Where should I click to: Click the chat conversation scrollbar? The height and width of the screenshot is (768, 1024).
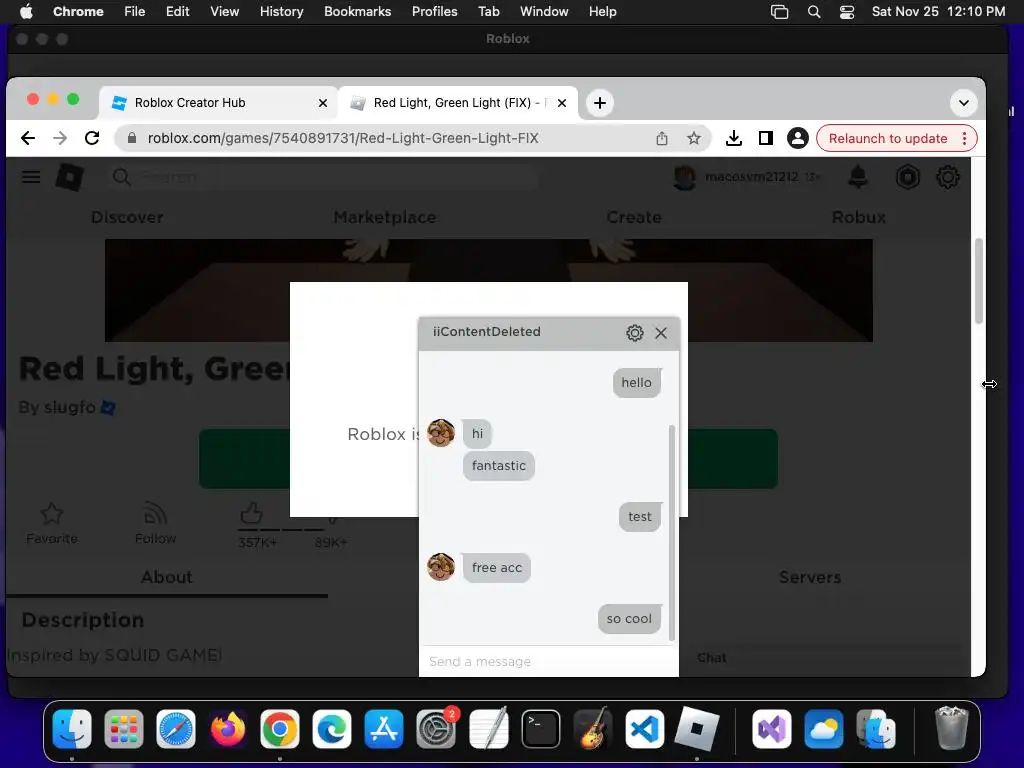click(x=672, y=532)
